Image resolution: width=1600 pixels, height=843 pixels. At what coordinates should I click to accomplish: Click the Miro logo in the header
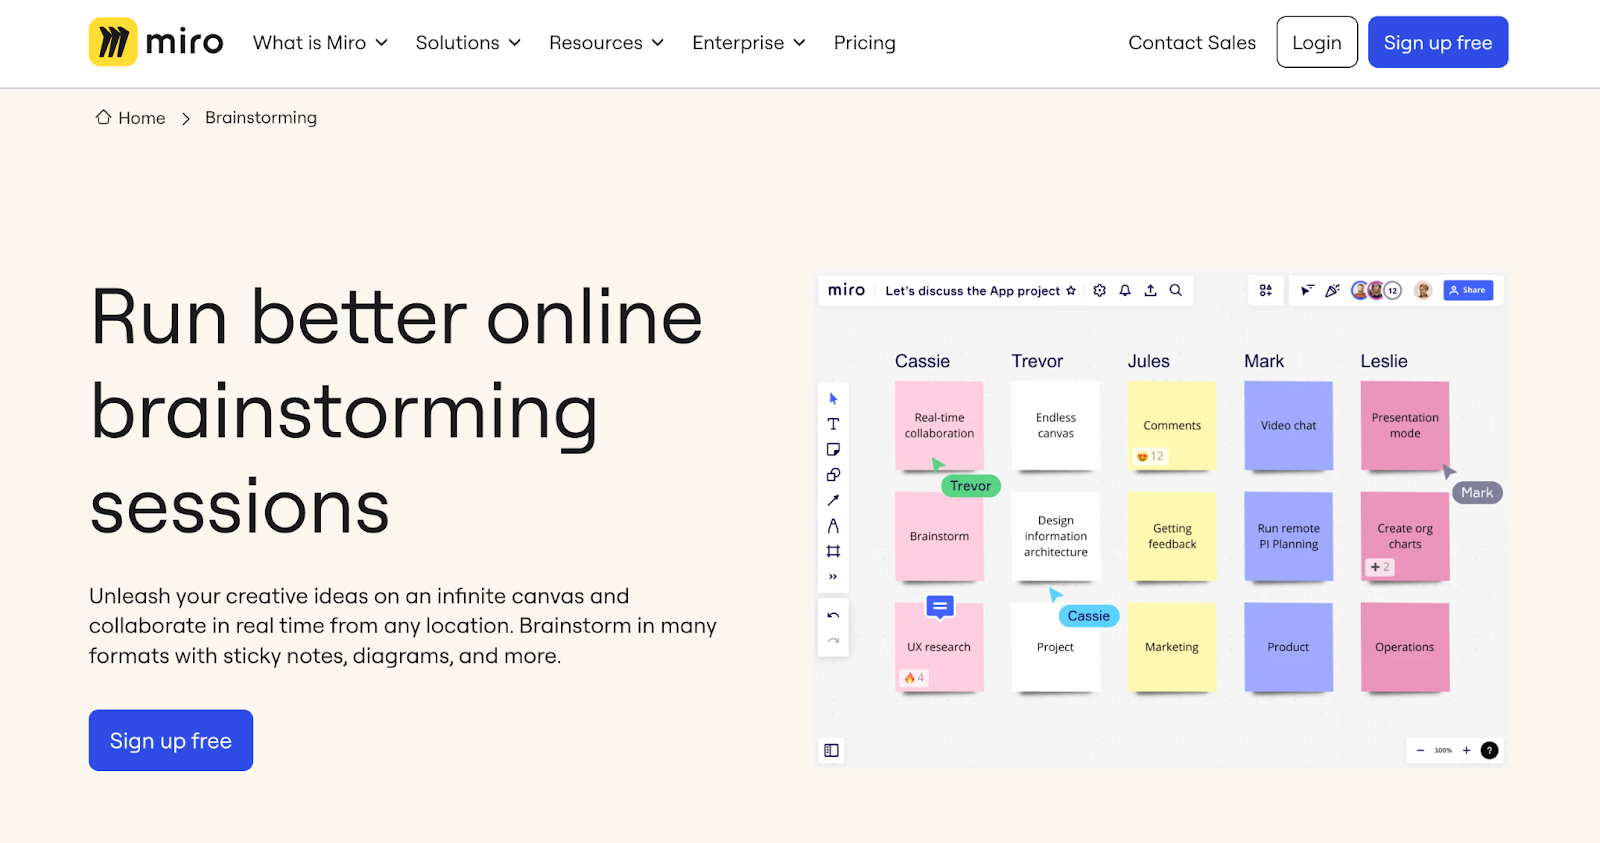tap(156, 42)
